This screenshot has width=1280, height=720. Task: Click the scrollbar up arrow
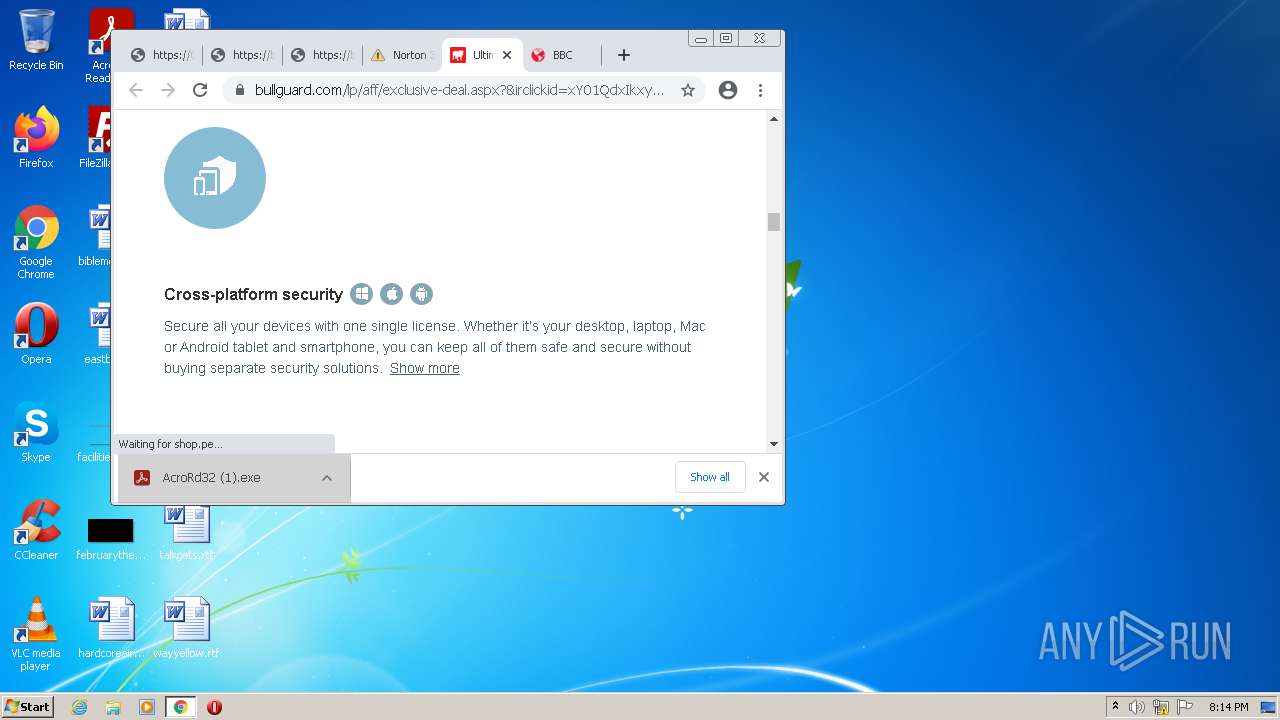(x=774, y=119)
